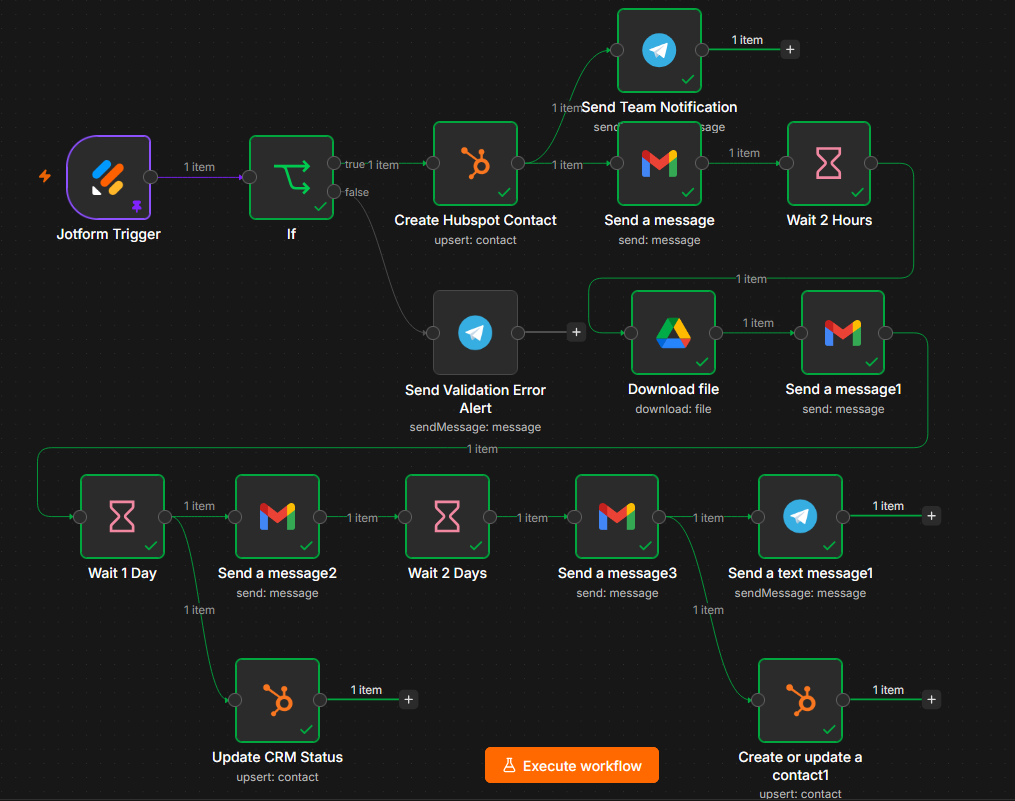1015x801 pixels.
Task: Open the Send a message2 Gmail node
Action: [277, 516]
